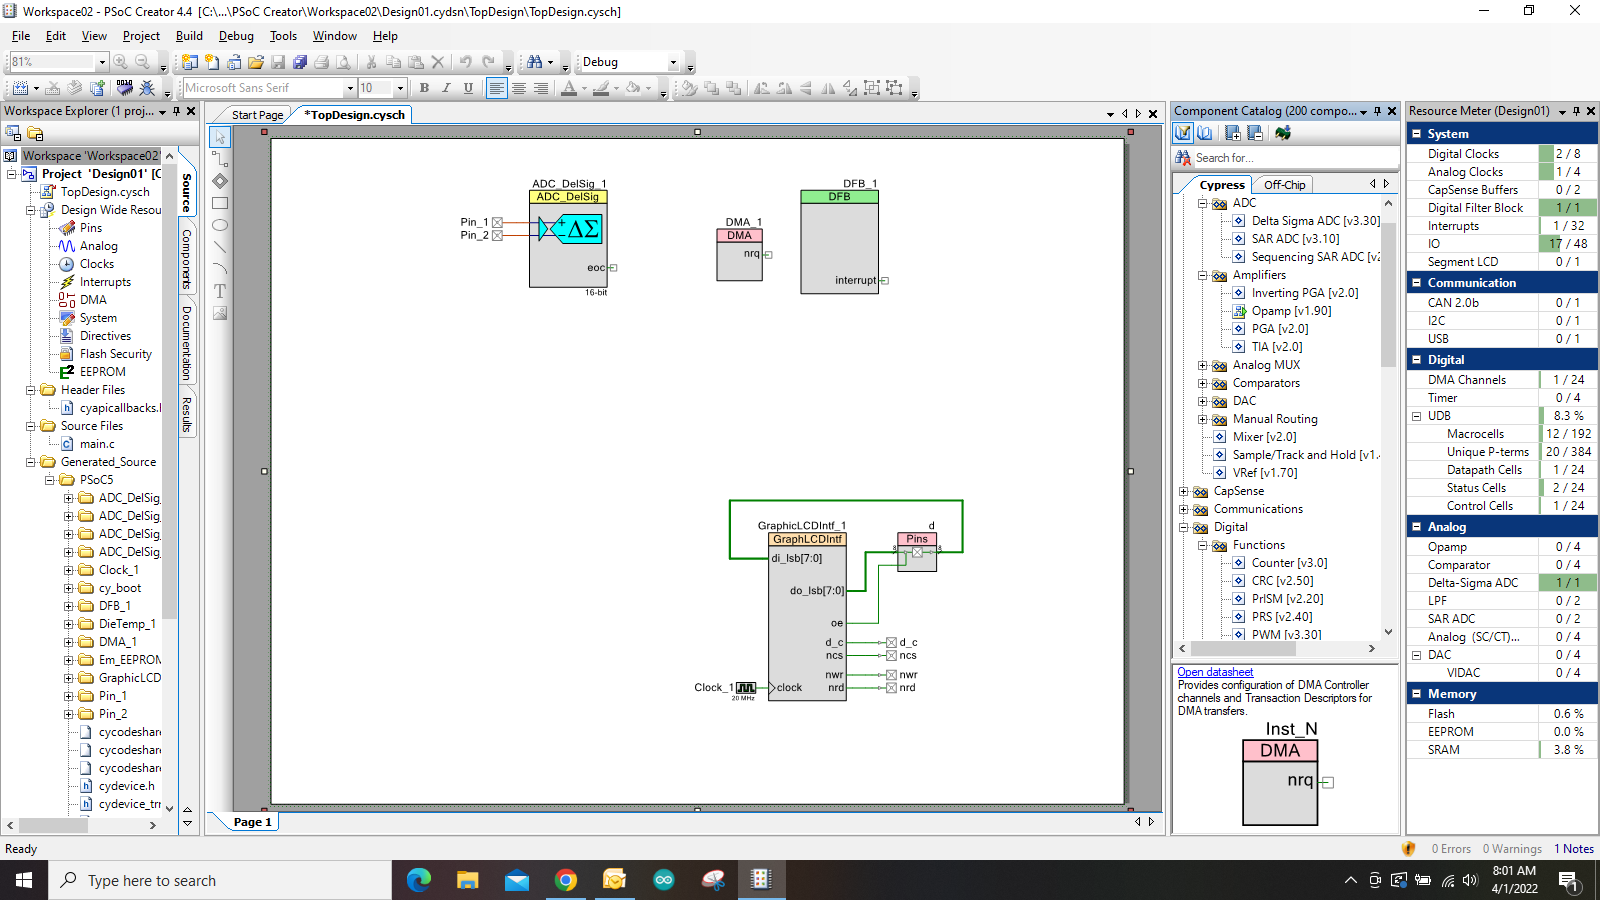Open the Components side tab

point(187,260)
